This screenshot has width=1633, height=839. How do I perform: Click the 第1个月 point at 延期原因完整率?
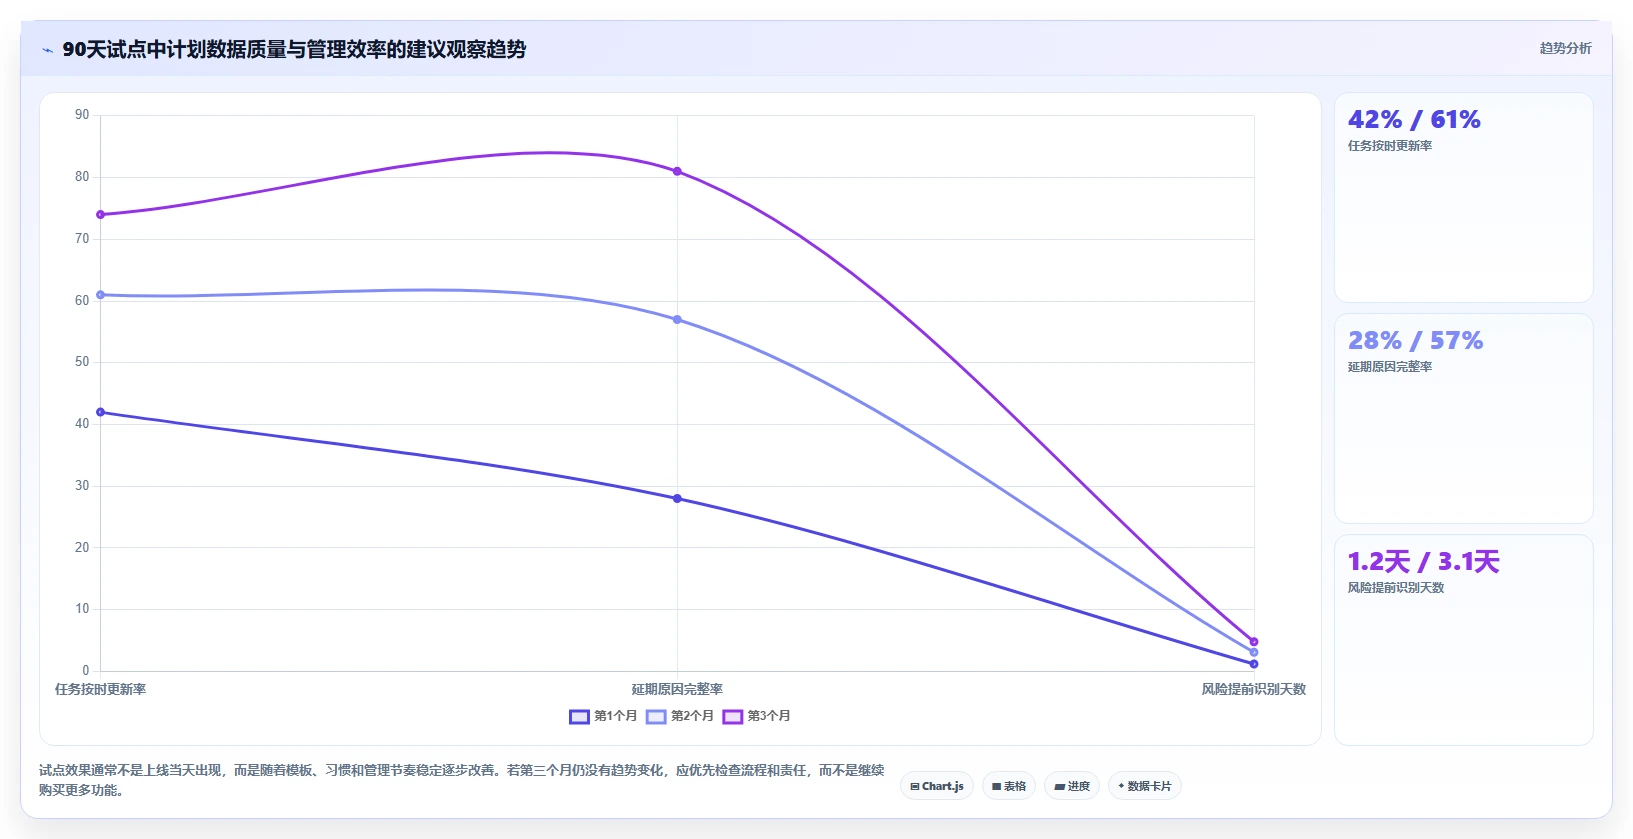point(677,499)
